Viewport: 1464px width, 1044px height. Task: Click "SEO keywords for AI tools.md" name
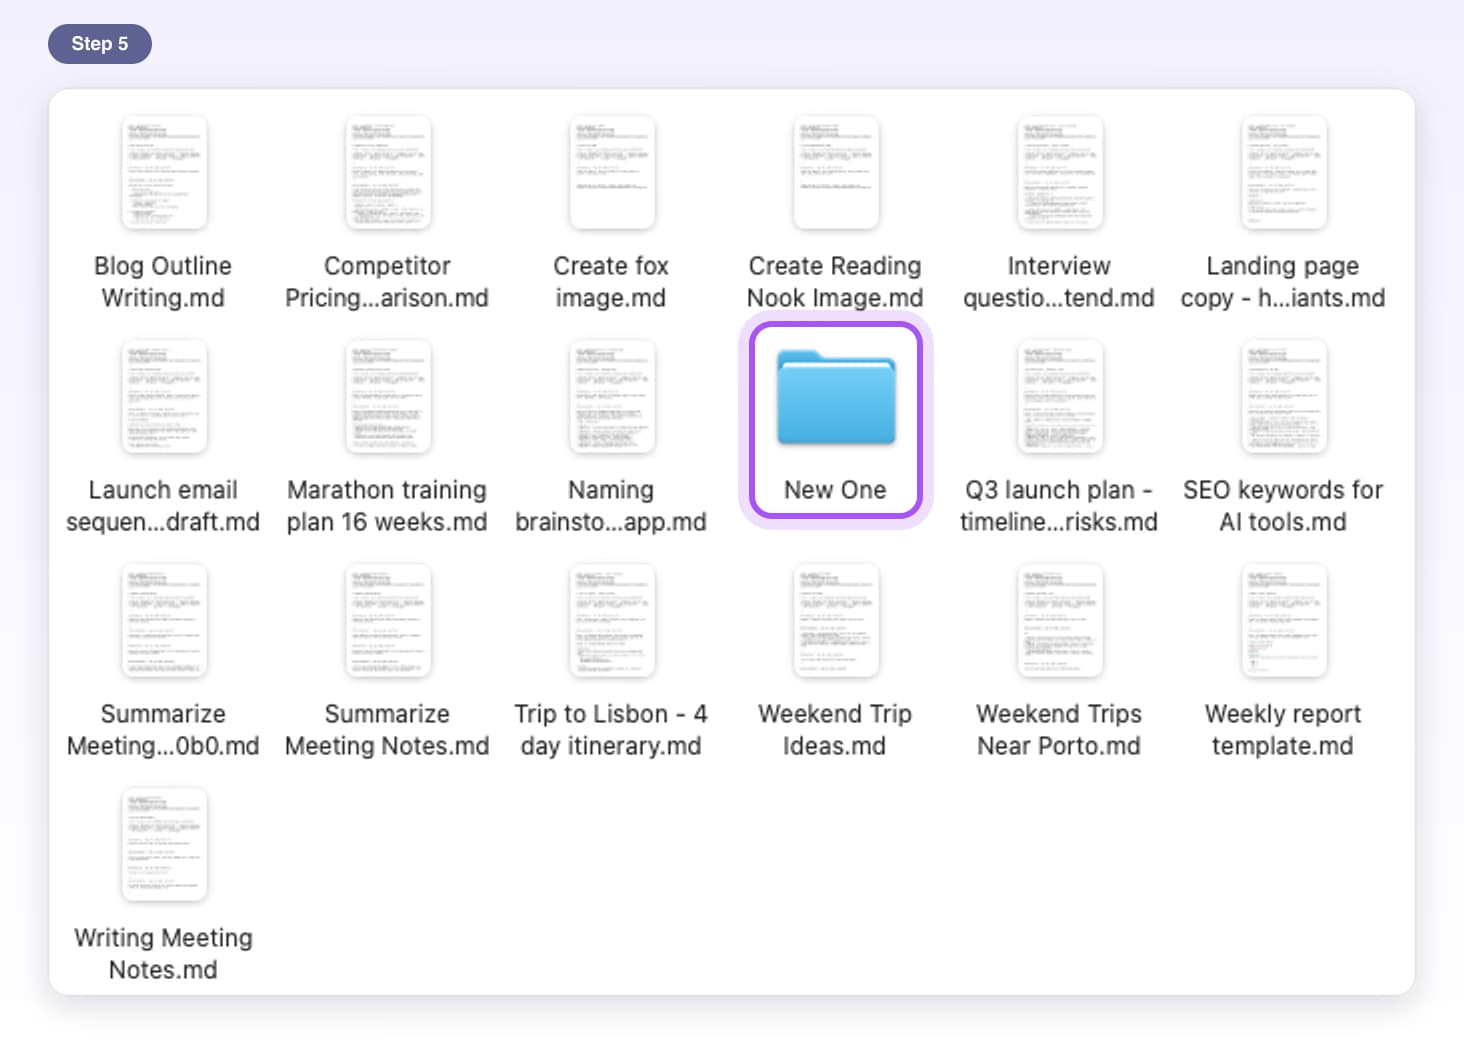1283,506
